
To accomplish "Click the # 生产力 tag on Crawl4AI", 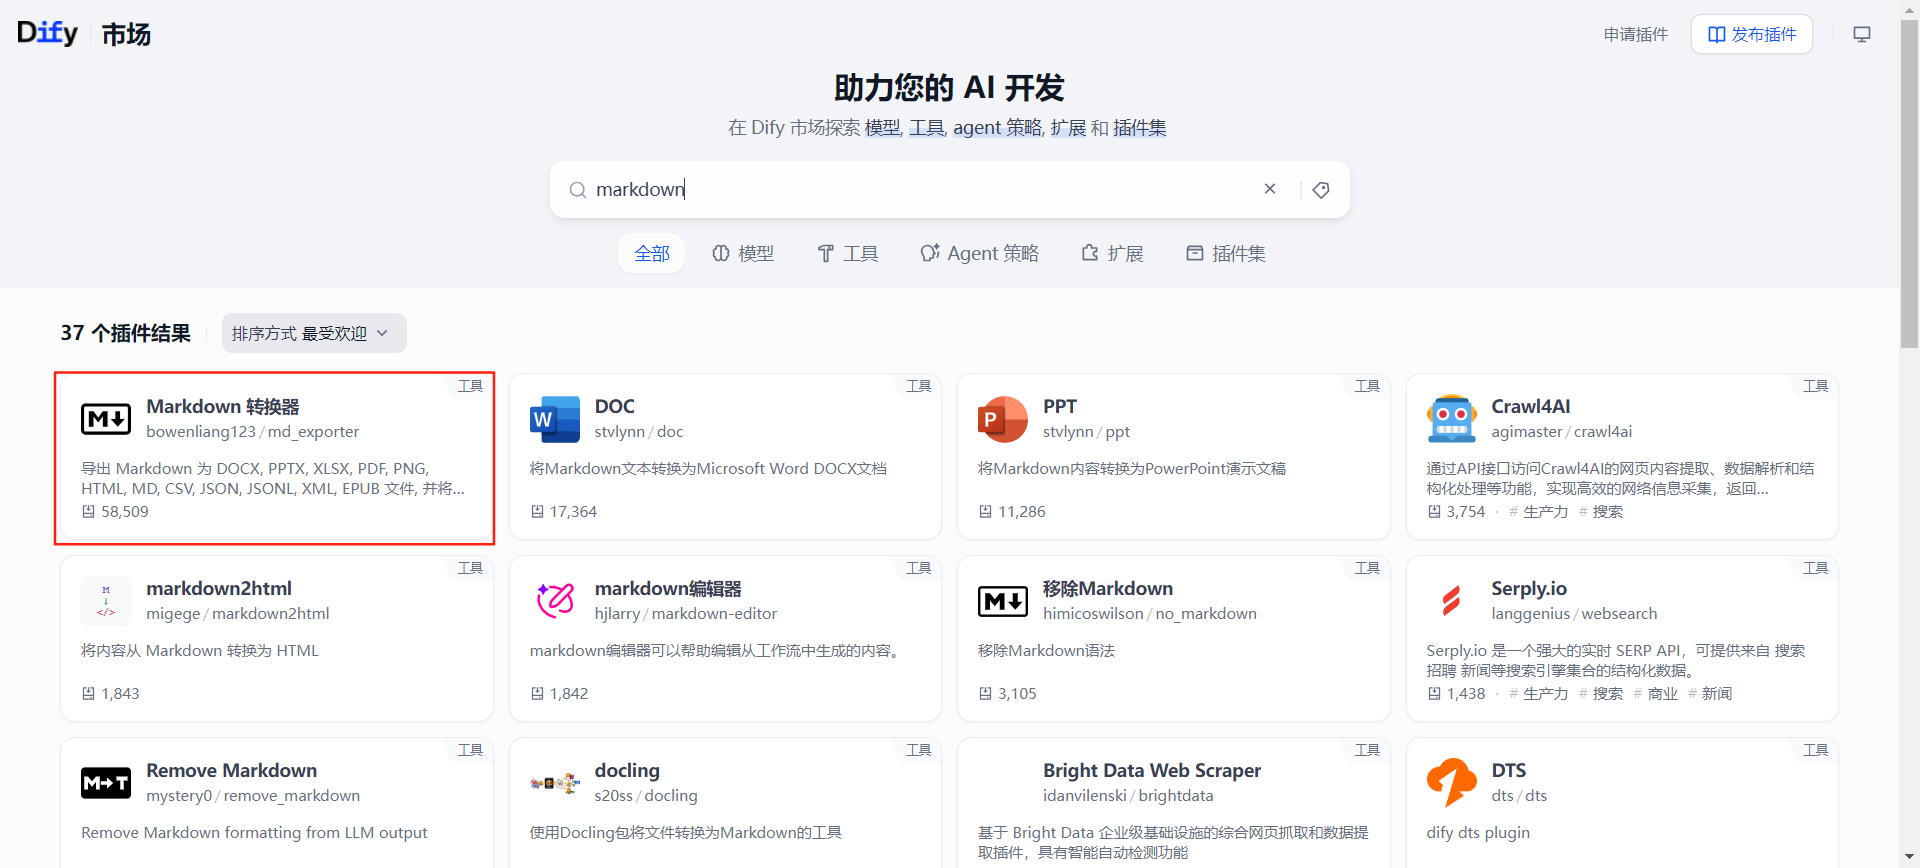I will 1538,511.
